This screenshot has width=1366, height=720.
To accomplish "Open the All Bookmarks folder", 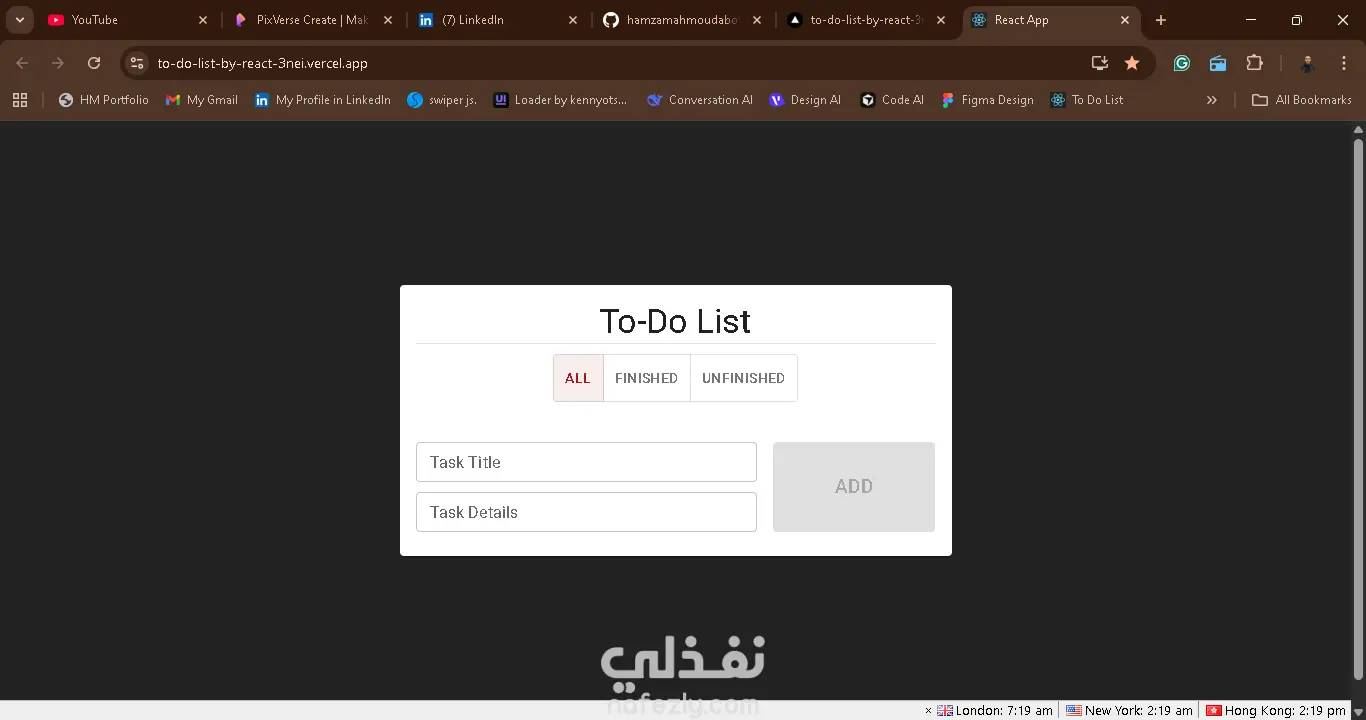I will (1302, 100).
